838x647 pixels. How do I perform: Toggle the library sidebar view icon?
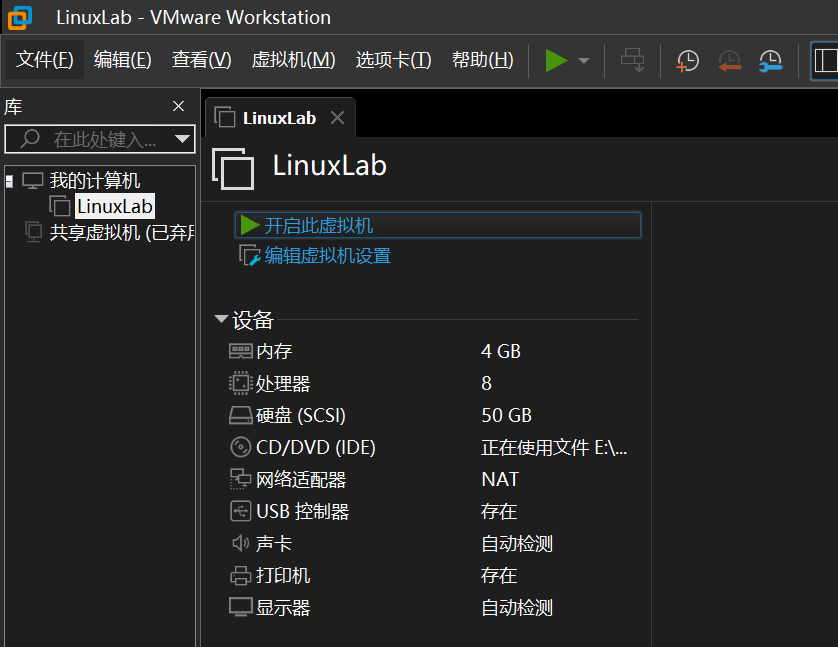[x=825, y=61]
